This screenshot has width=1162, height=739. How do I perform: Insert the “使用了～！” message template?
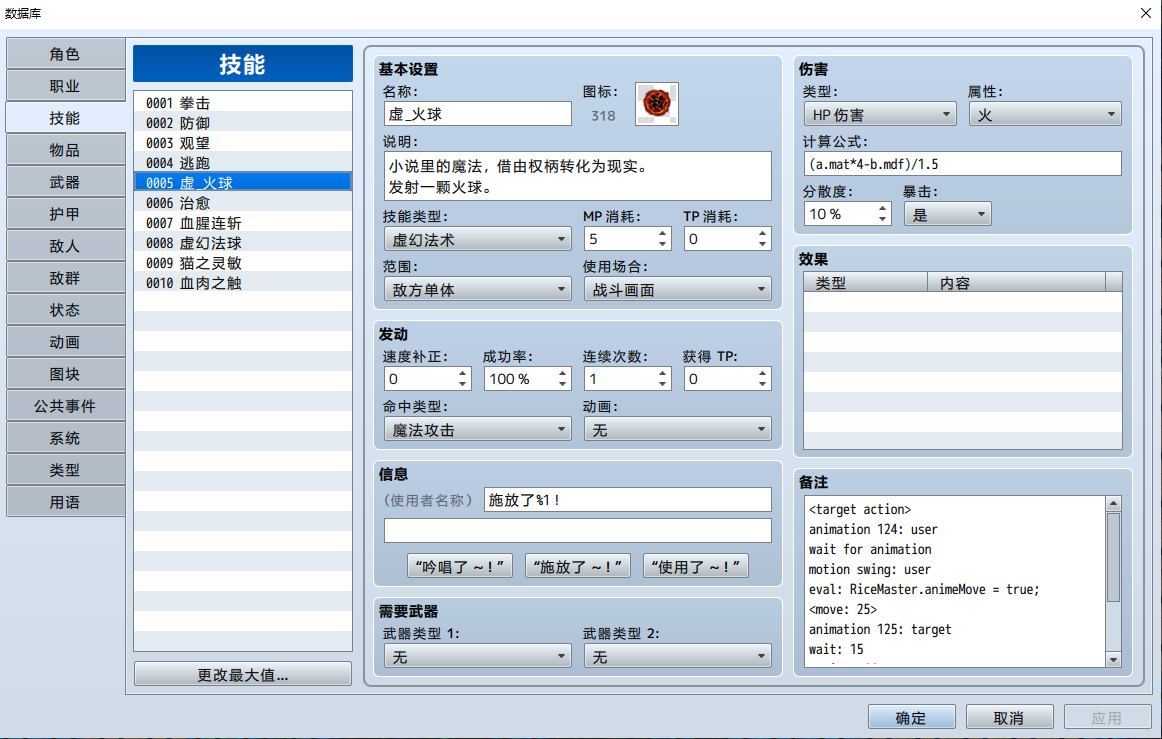[696, 566]
